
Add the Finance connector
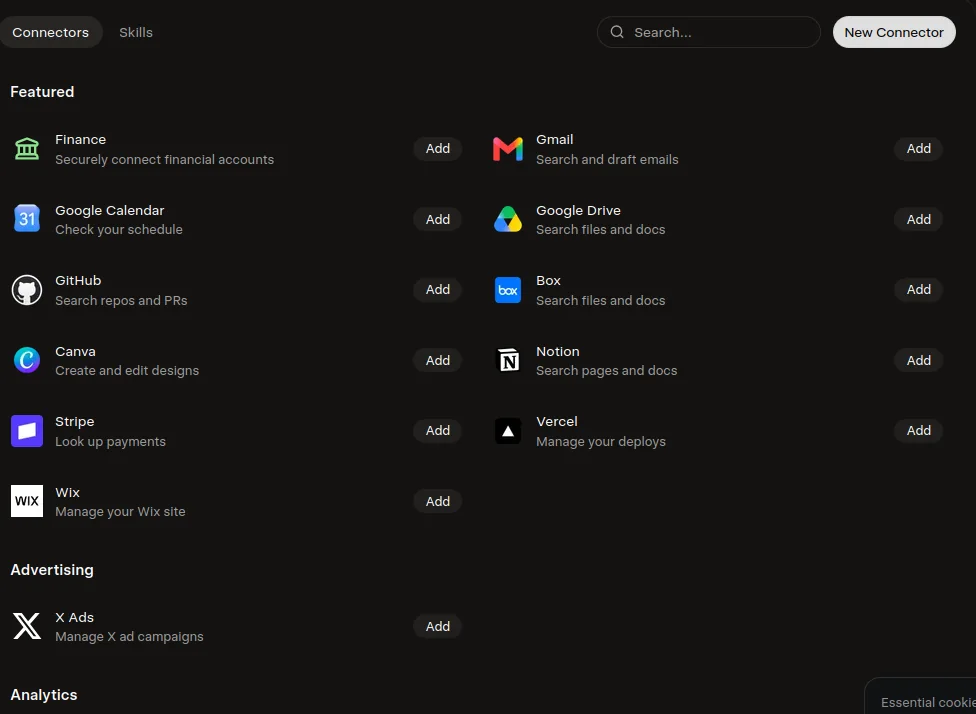tap(438, 149)
